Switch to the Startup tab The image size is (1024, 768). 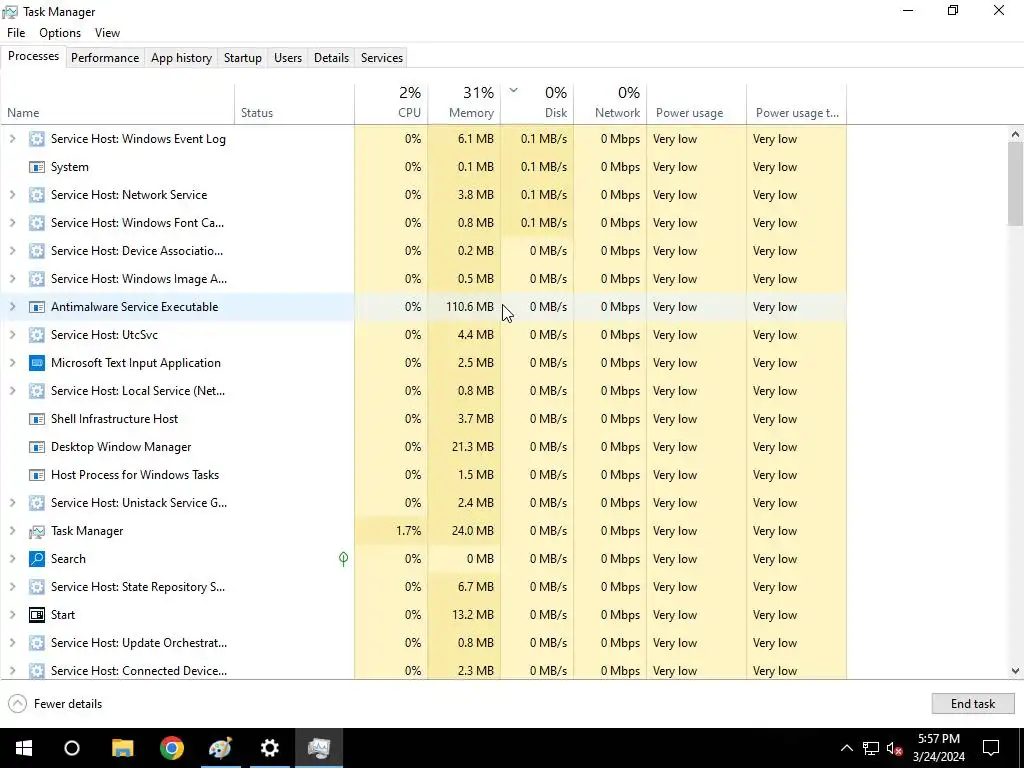[243, 57]
